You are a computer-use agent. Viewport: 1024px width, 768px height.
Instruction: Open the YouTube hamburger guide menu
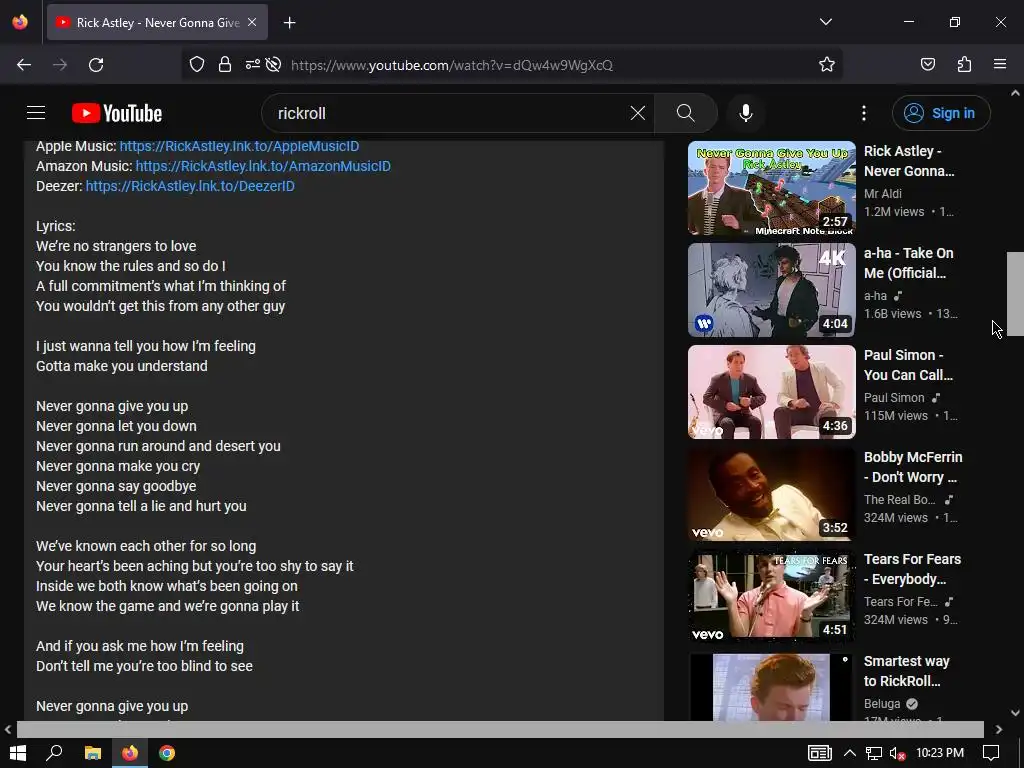point(36,113)
